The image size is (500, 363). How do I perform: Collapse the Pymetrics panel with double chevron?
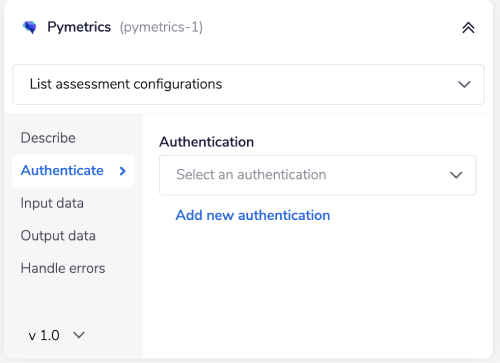pos(468,28)
